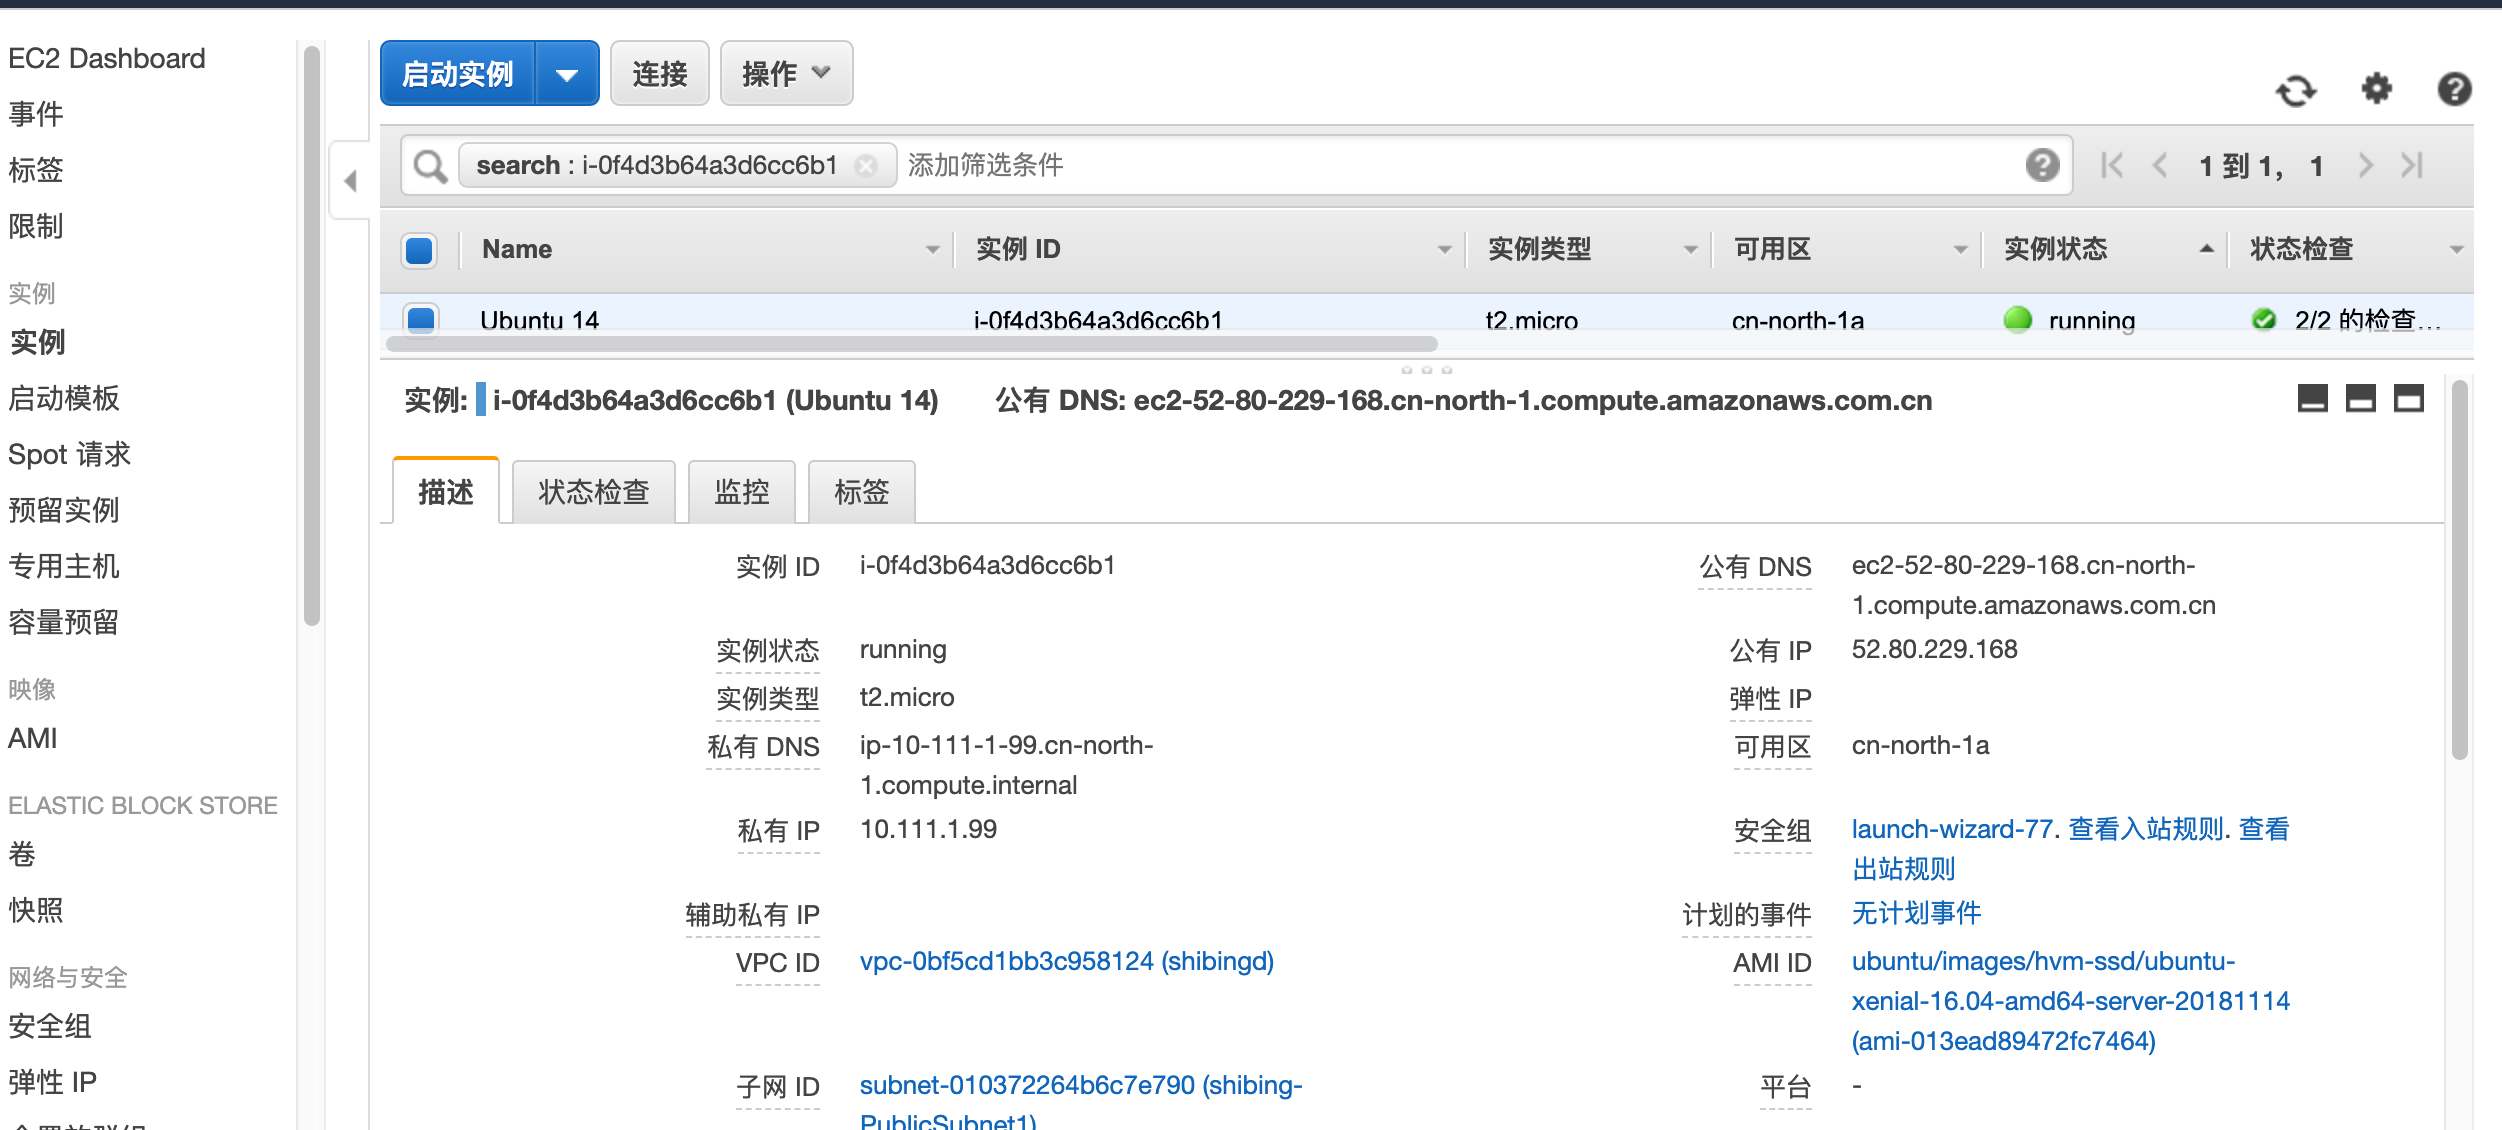The height and width of the screenshot is (1130, 2502).
Task: Click help question mark icon at top right
Action: (x=2454, y=89)
